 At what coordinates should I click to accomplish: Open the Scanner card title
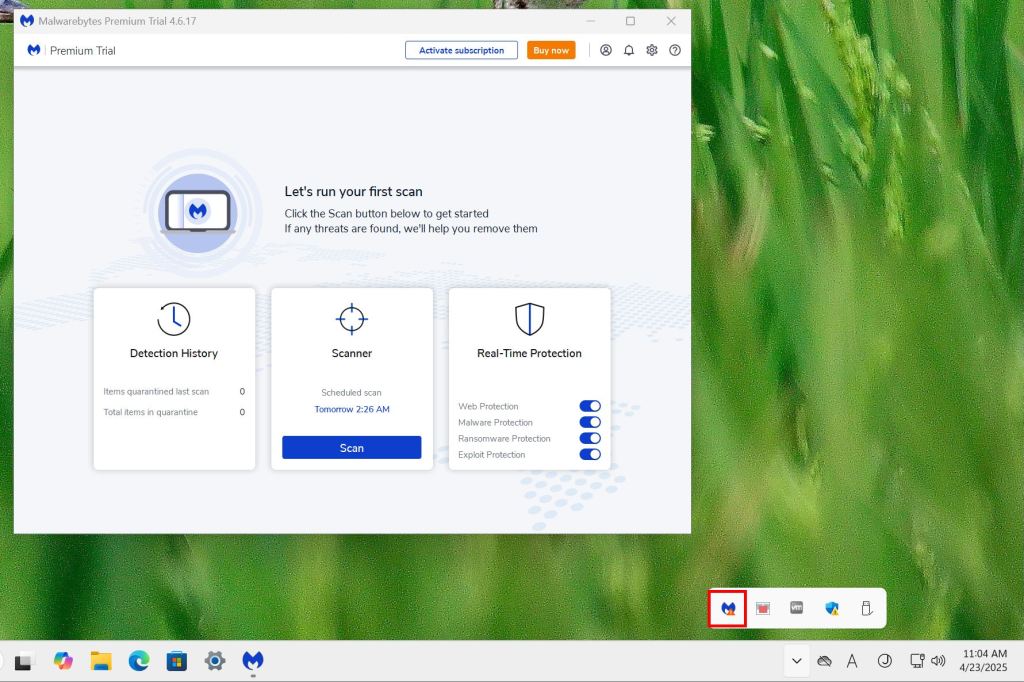point(351,353)
